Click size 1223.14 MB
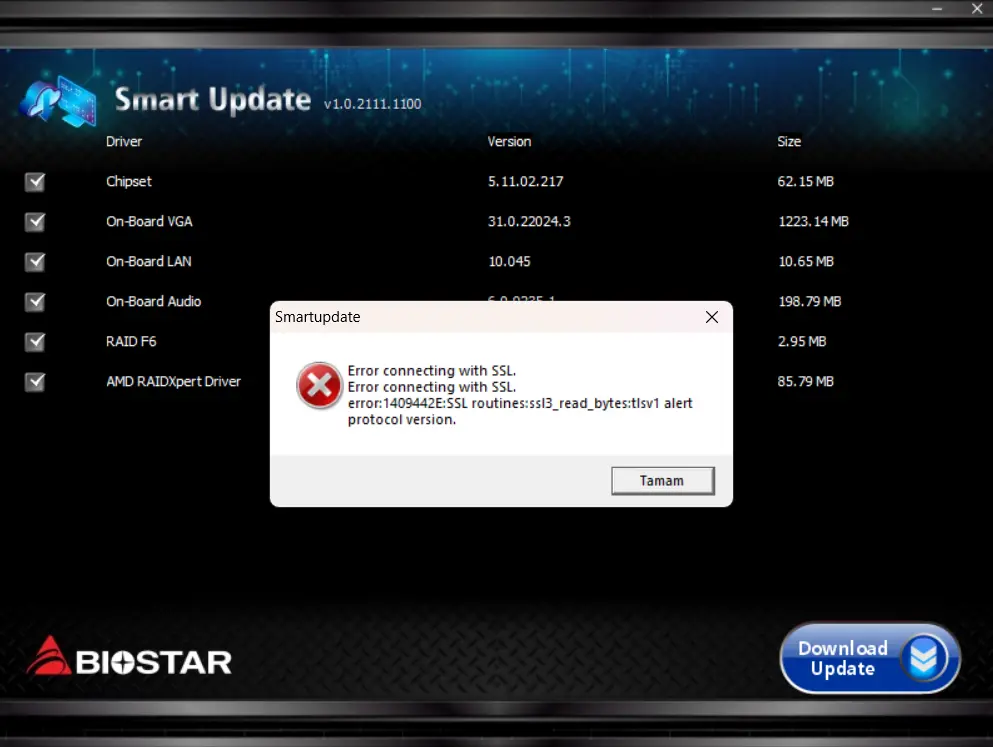Viewport: 993px width, 747px height. [x=814, y=222]
